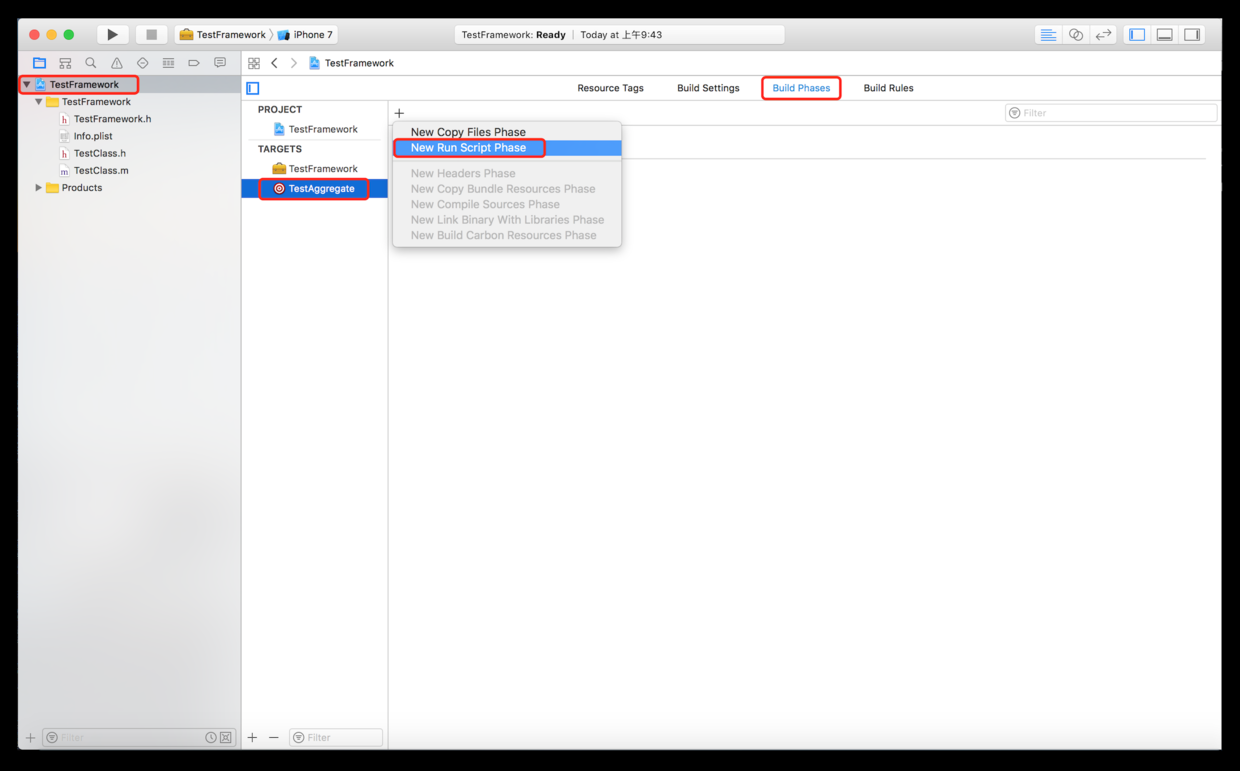
Task: Open the Find navigator search icon
Action: pyautogui.click(x=91, y=63)
